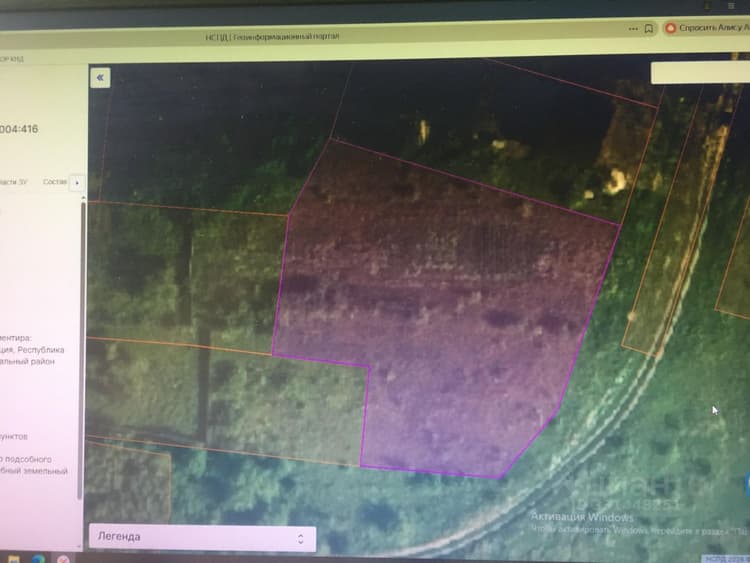The height and width of the screenshot is (563, 750).
Task: Collapse the info panel with the double-chevron button
Action: [100, 77]
